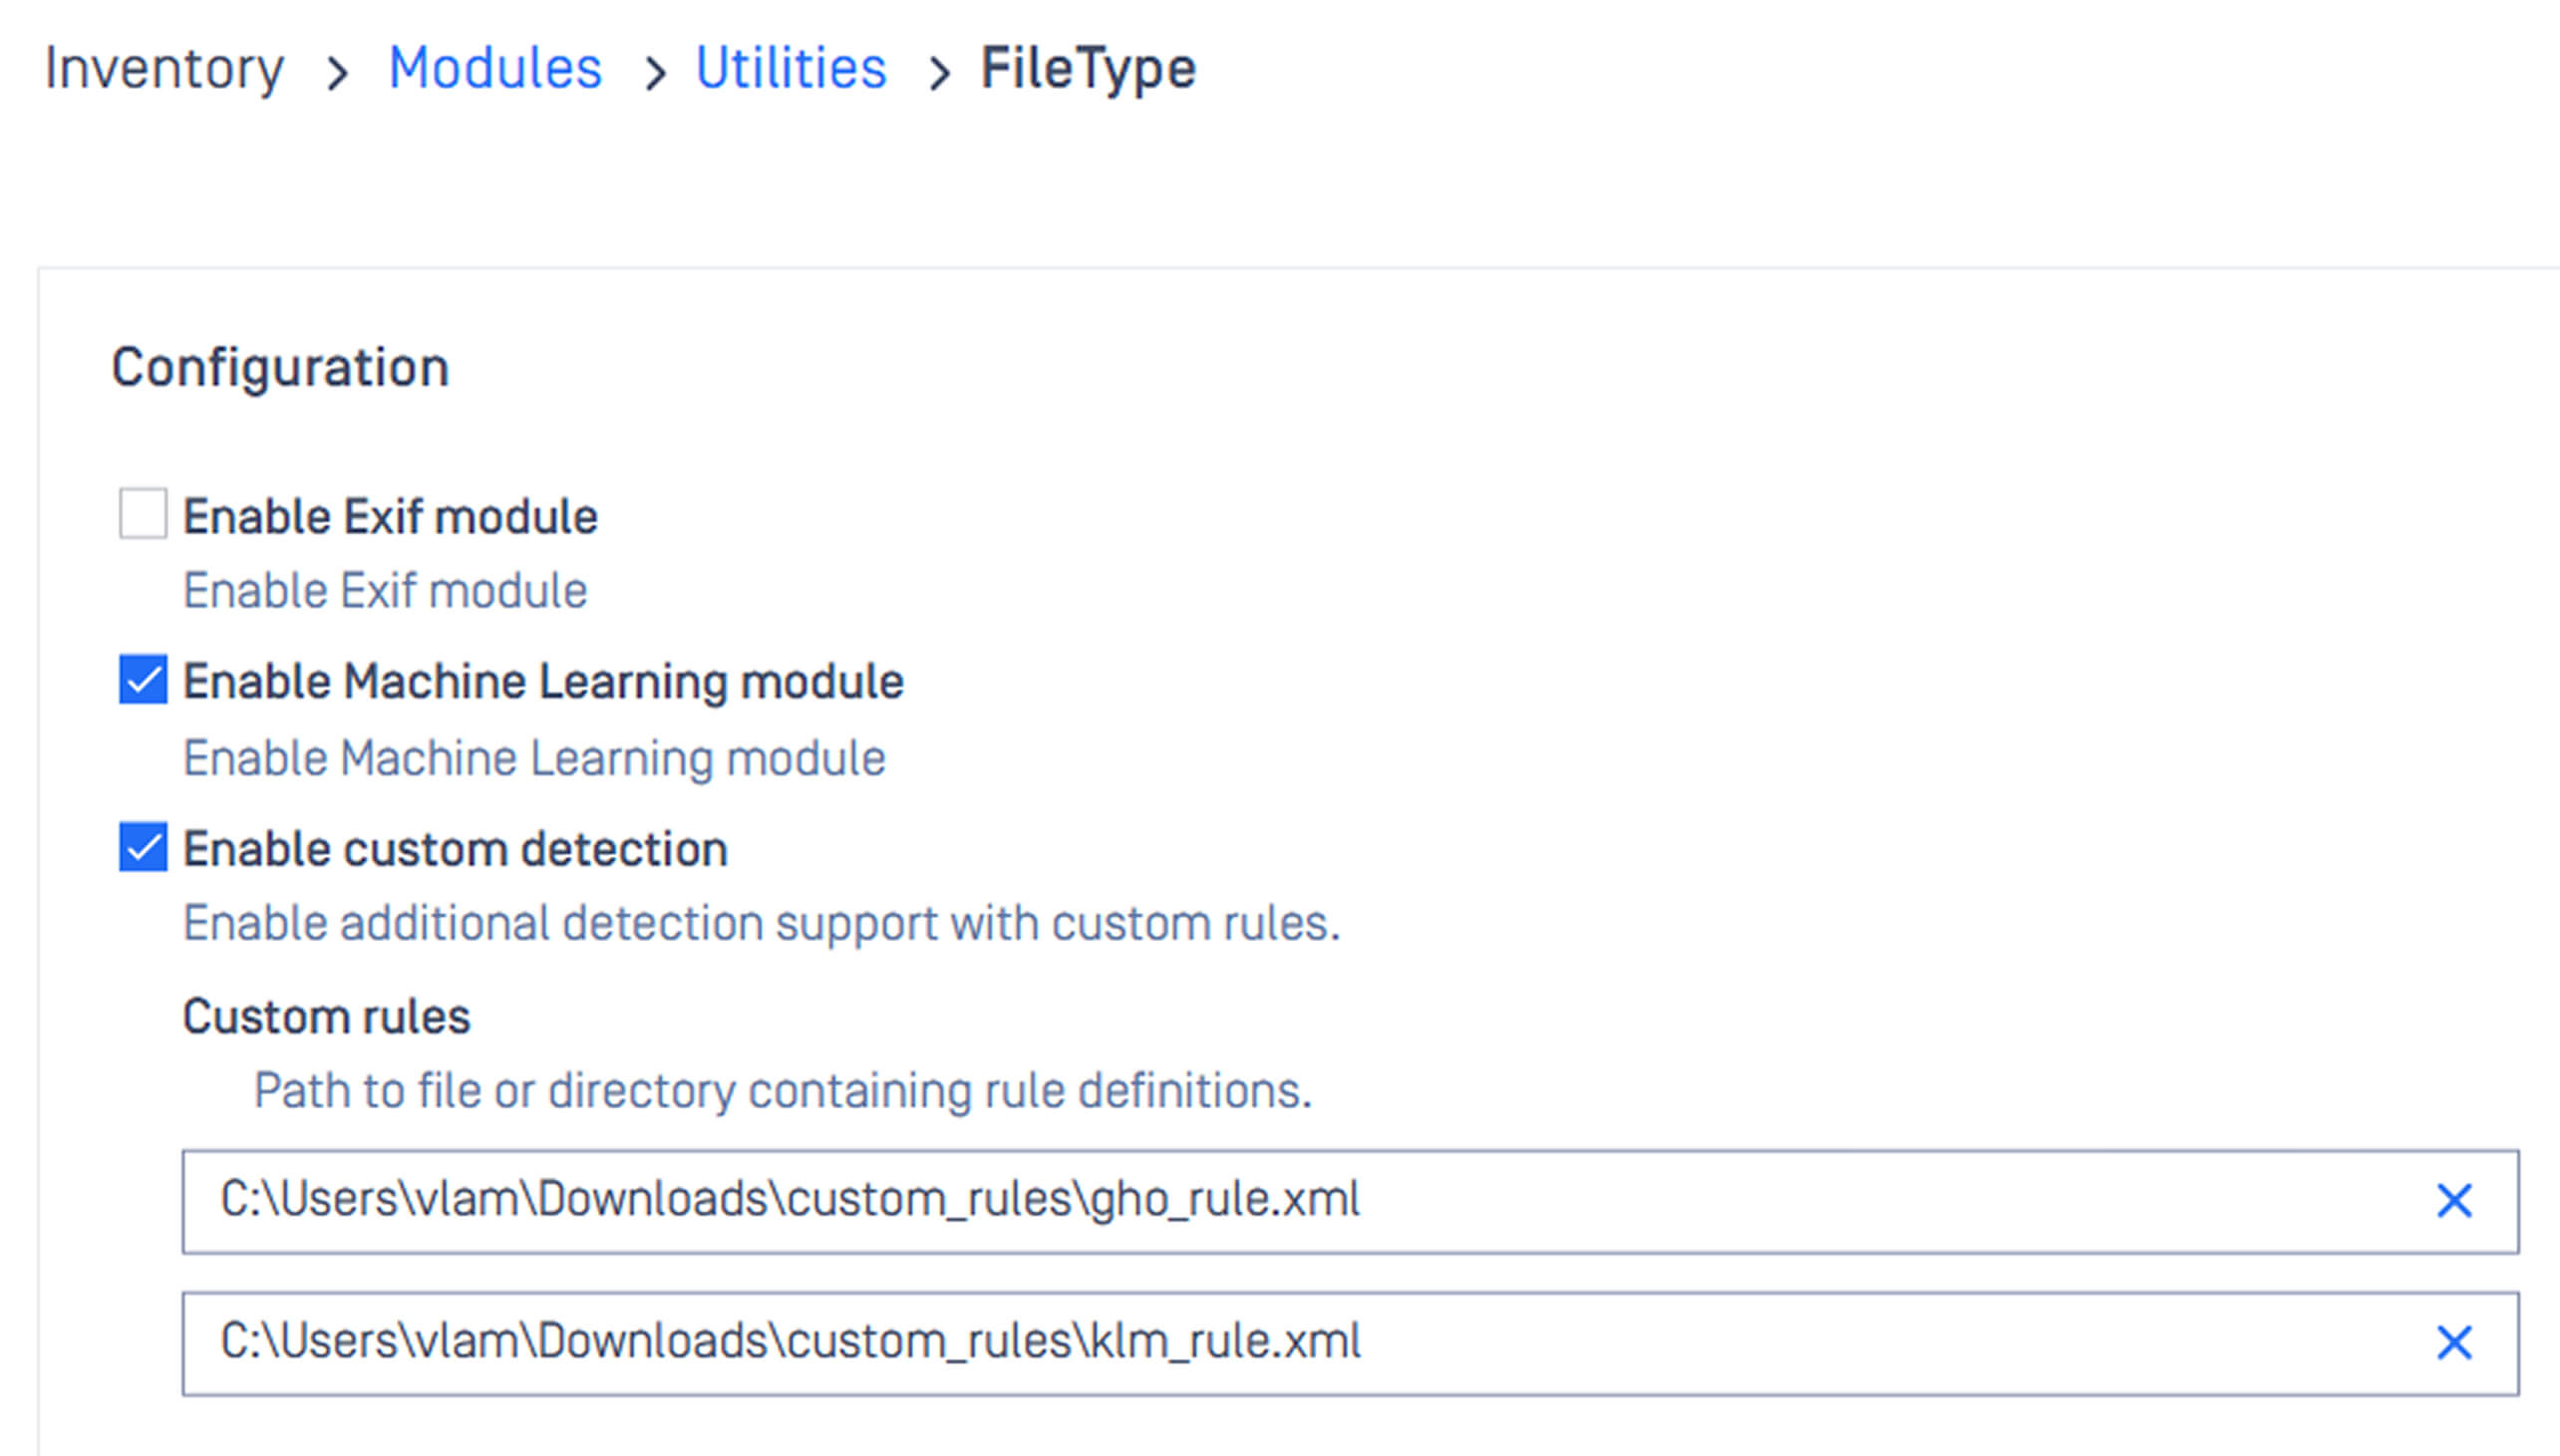Navigate to Modules via the breadcrumb link
The width and height of the screenshot is (2560, 1456).
tap(495, 68)
